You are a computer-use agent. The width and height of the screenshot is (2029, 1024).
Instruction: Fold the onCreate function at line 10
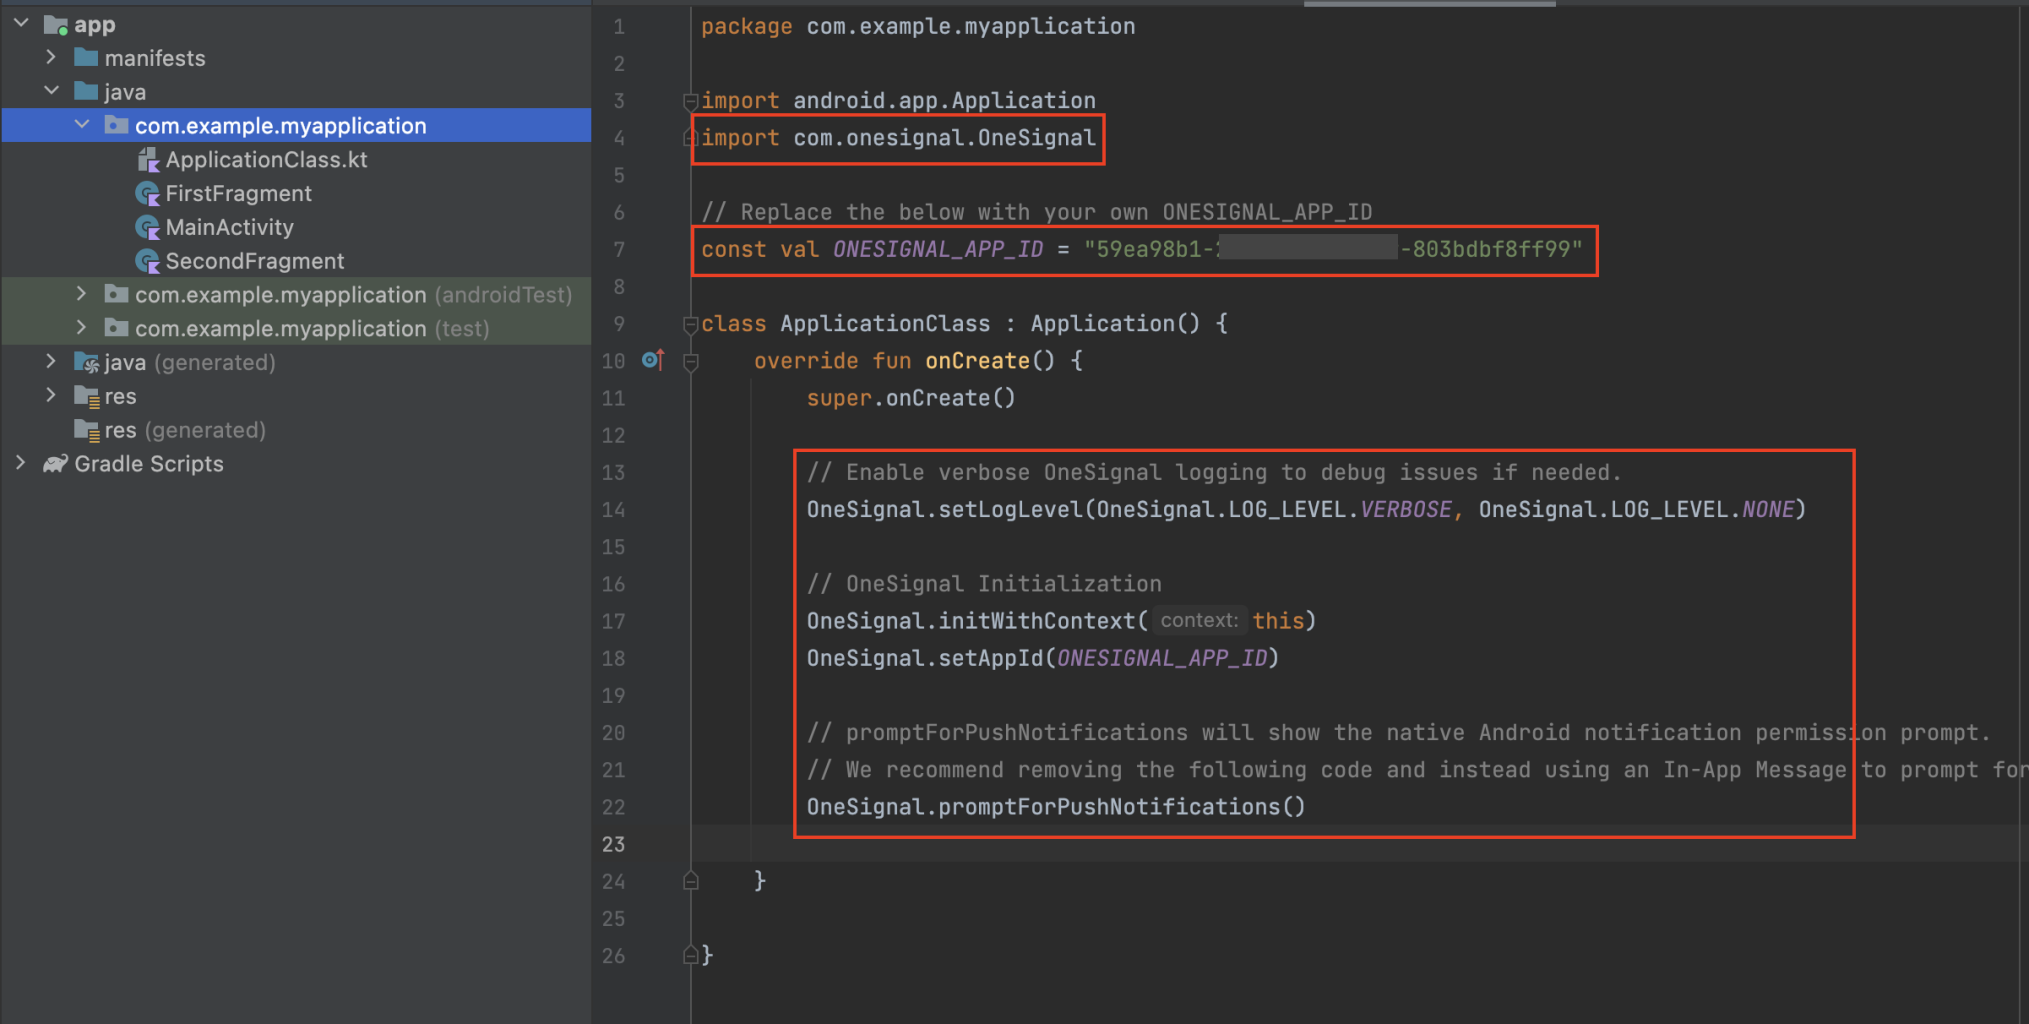(690, 361)
